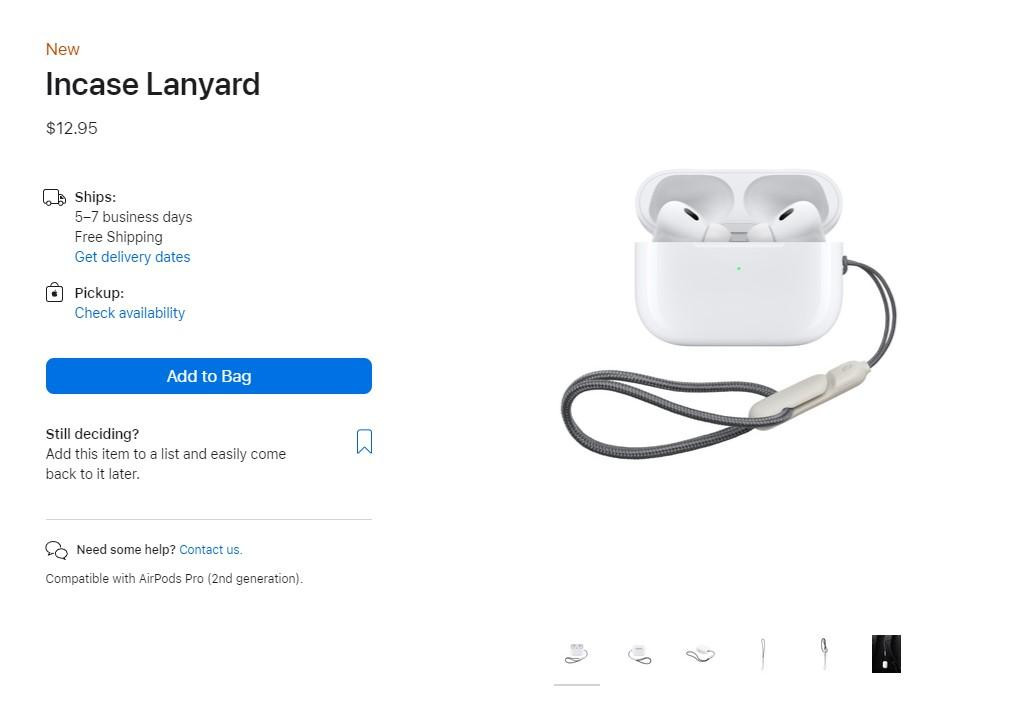This screenshot has height=711, width=1009.
Task: Show the fourth thumbnail of the straight lanyard
Action: (763, 654)
